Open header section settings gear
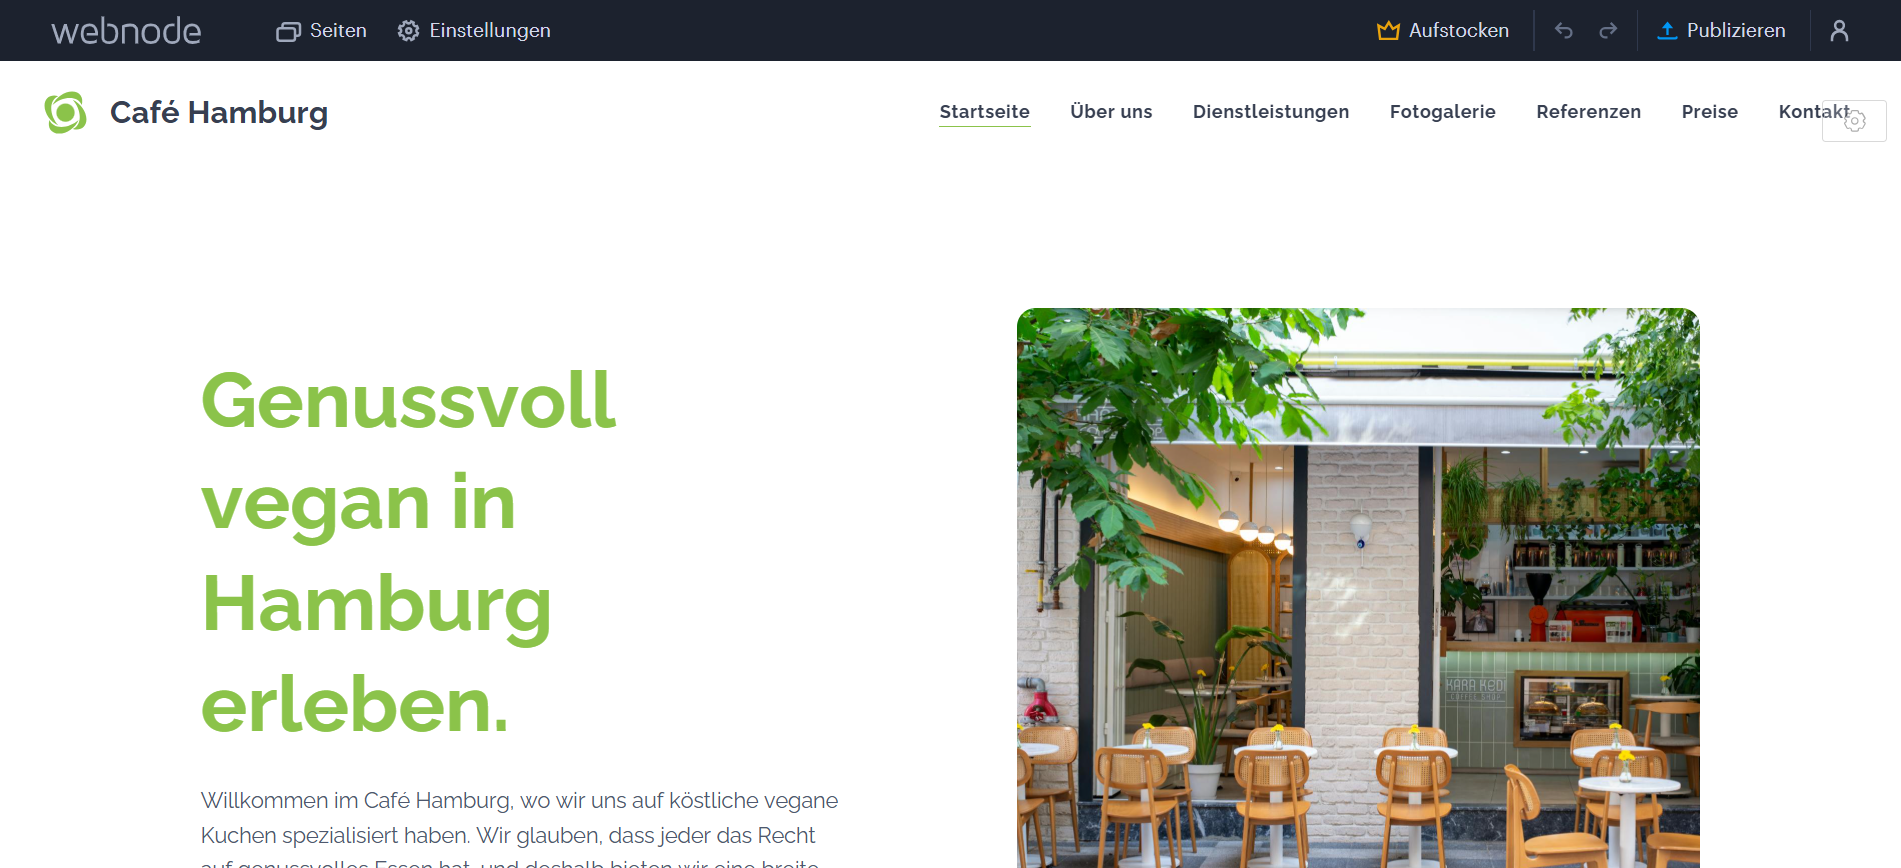Image resolution: width=1901 pixels, height=868 pixels. 1855,121
